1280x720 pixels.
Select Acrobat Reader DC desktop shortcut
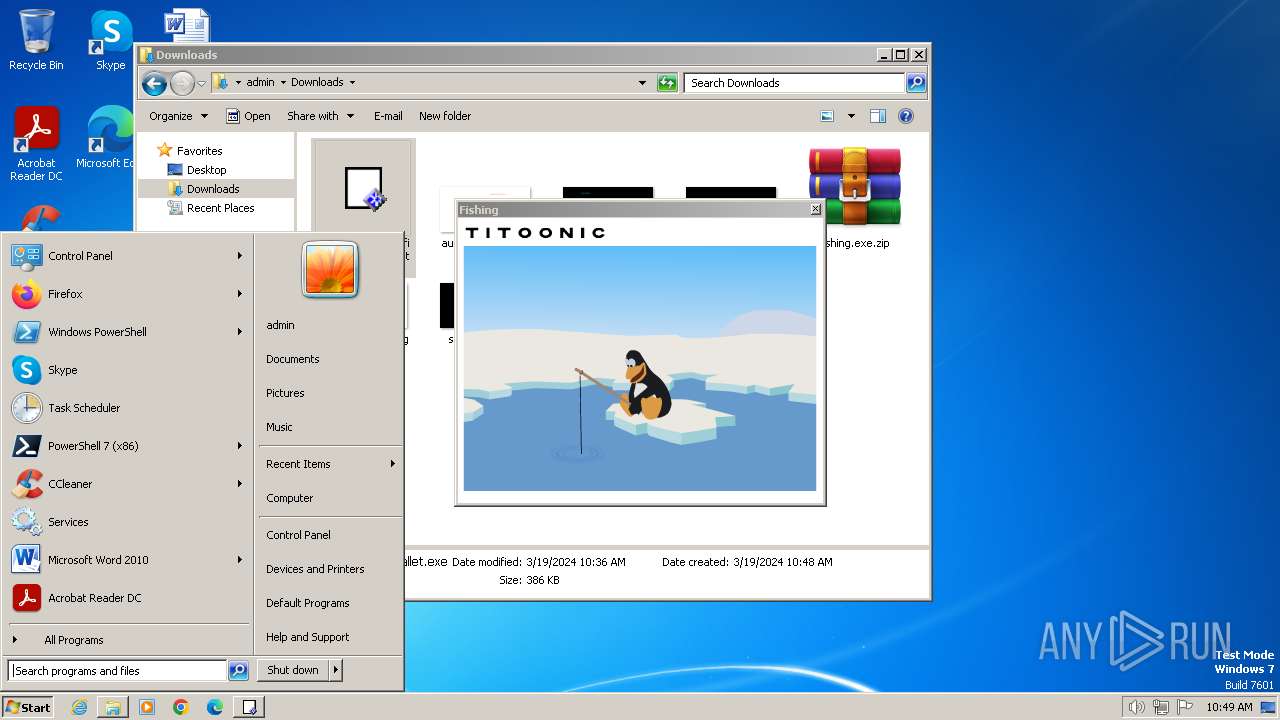pos(36,144)
